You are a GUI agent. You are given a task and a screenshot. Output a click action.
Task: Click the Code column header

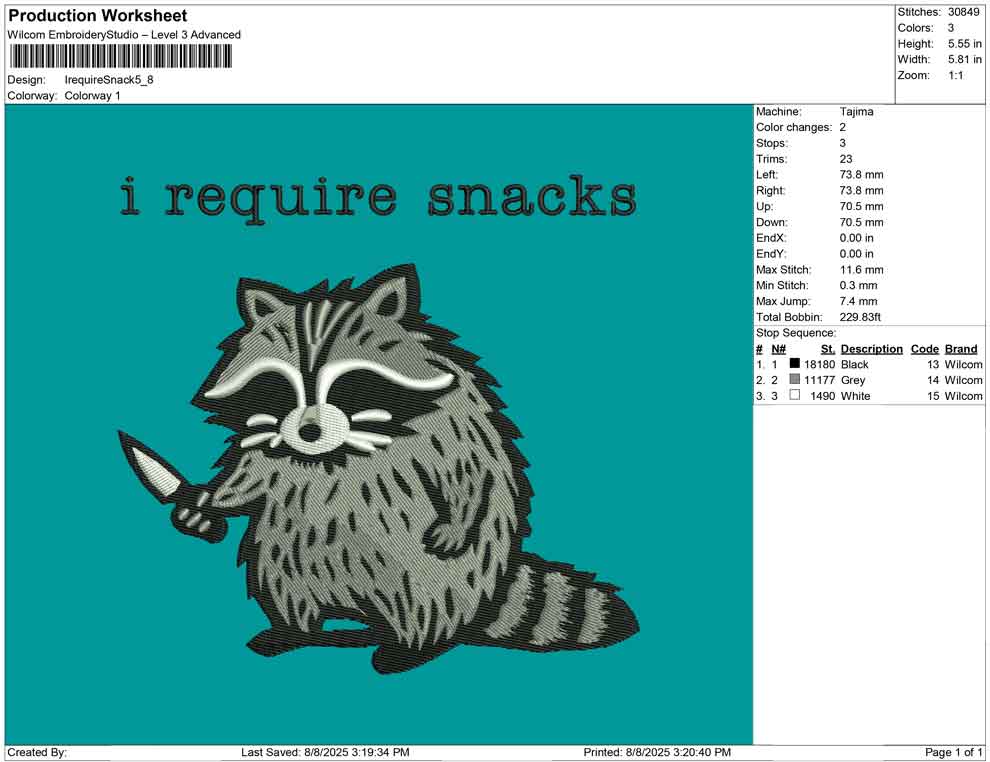coord(924,348)
